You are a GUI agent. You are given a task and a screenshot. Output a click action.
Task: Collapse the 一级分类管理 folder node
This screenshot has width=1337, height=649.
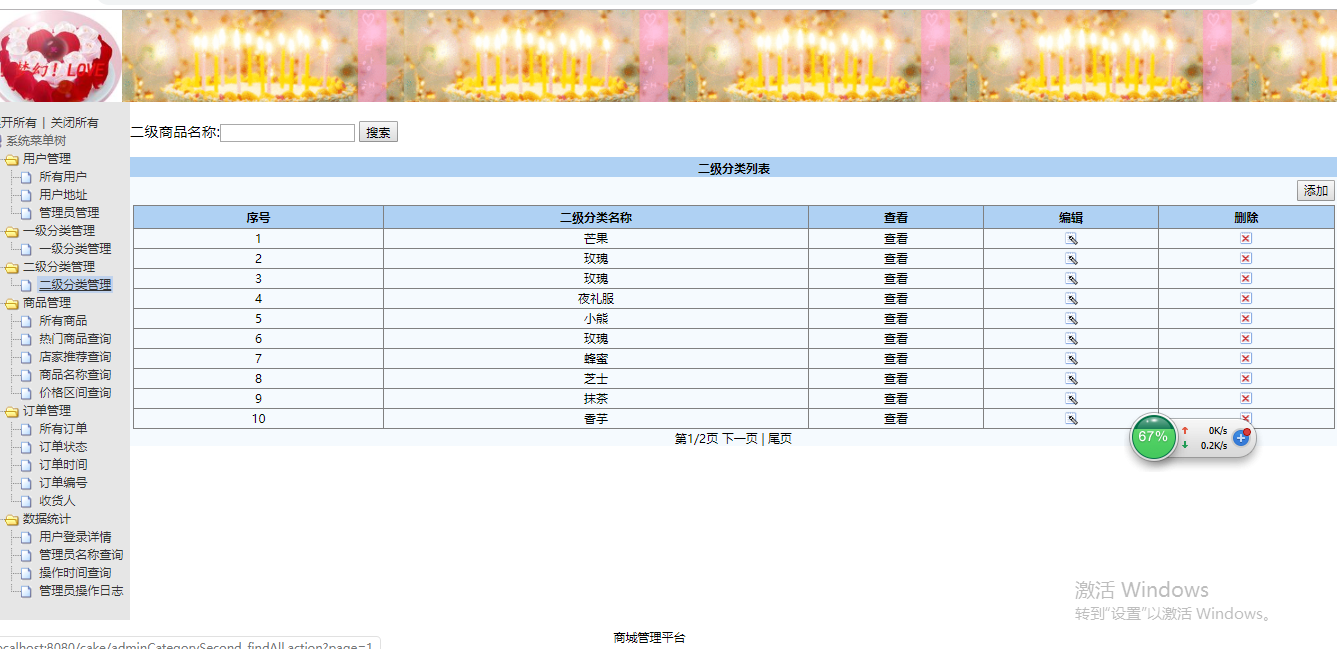click(x=12, y=231)
